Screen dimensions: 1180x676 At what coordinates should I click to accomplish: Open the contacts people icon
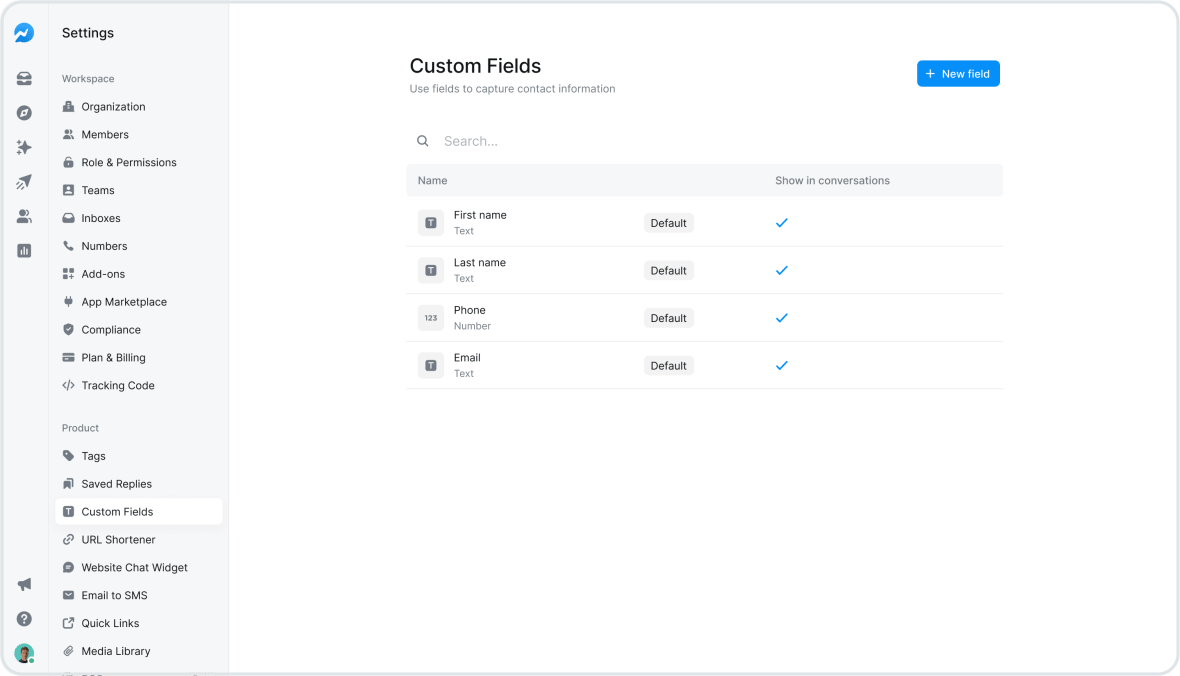click(24, 216)
